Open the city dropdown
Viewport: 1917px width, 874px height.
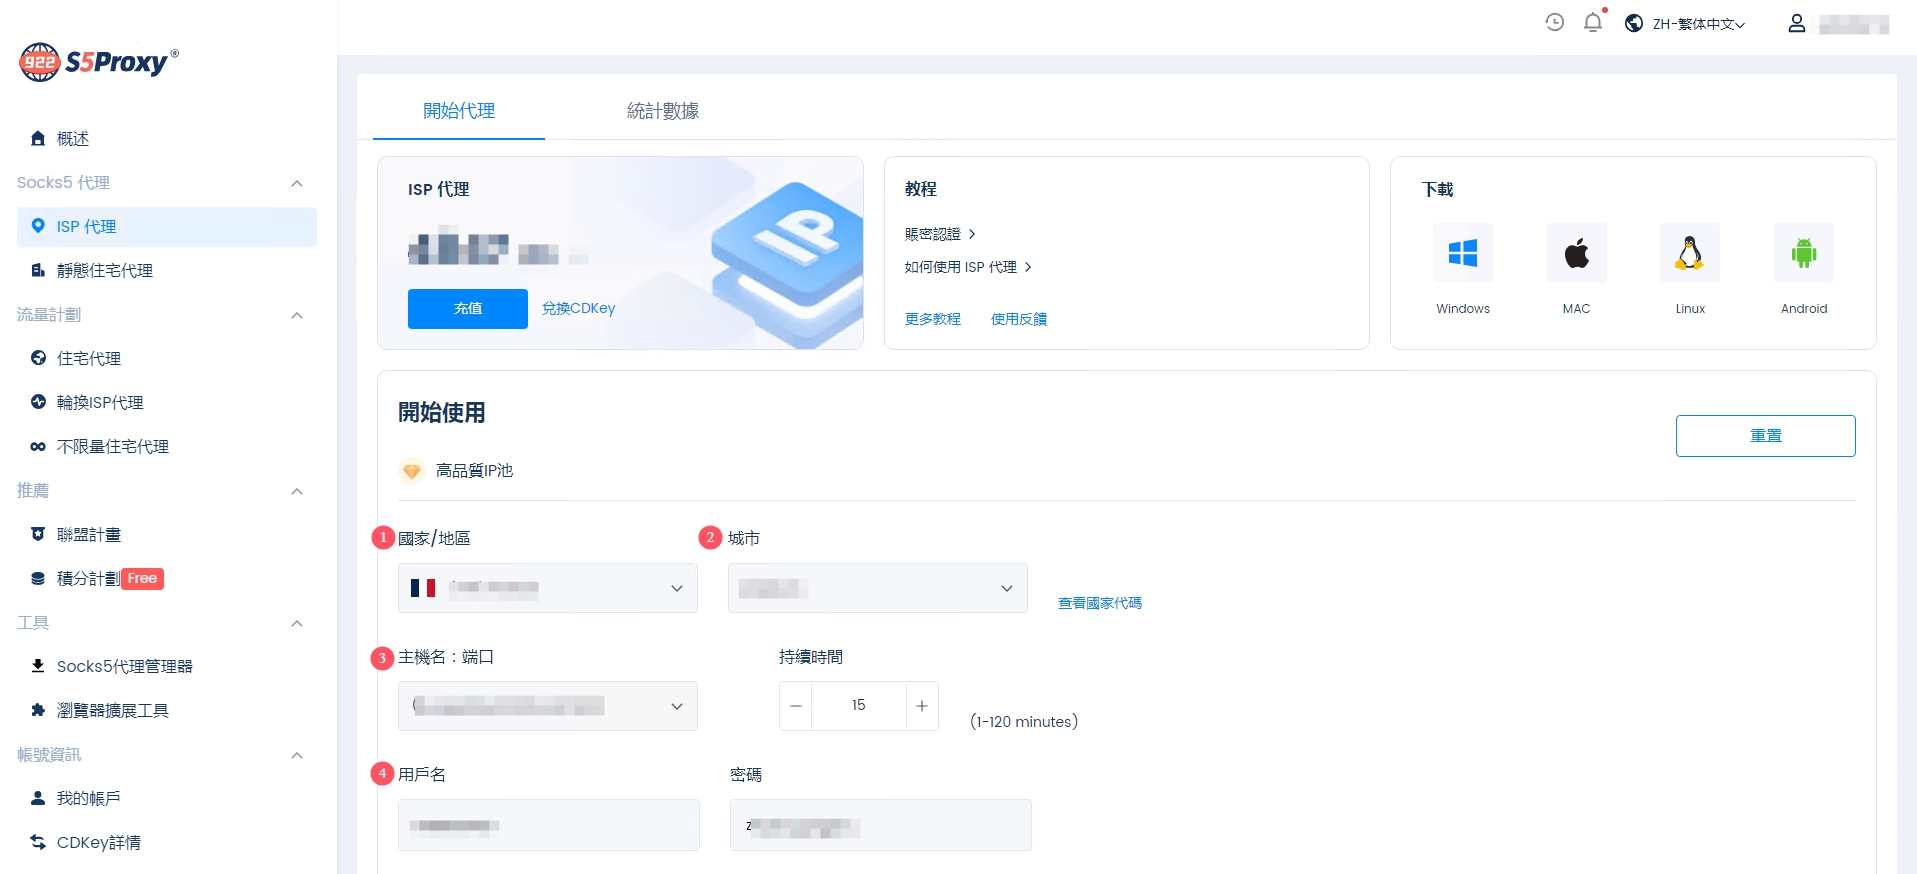point(877,588)
